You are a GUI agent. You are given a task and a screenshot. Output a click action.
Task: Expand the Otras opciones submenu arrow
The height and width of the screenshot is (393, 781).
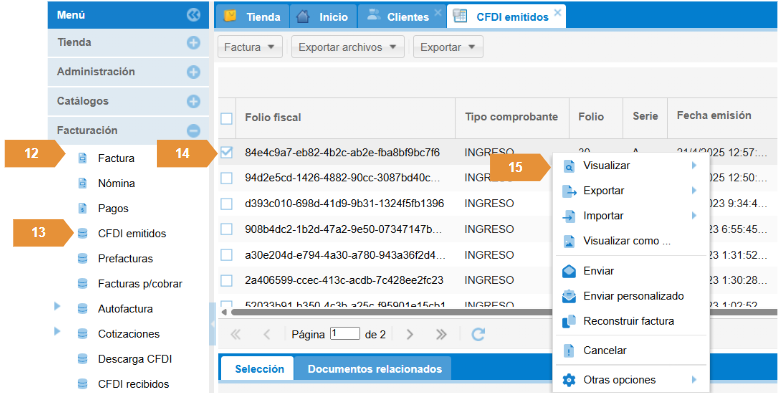tap(694, 380)
